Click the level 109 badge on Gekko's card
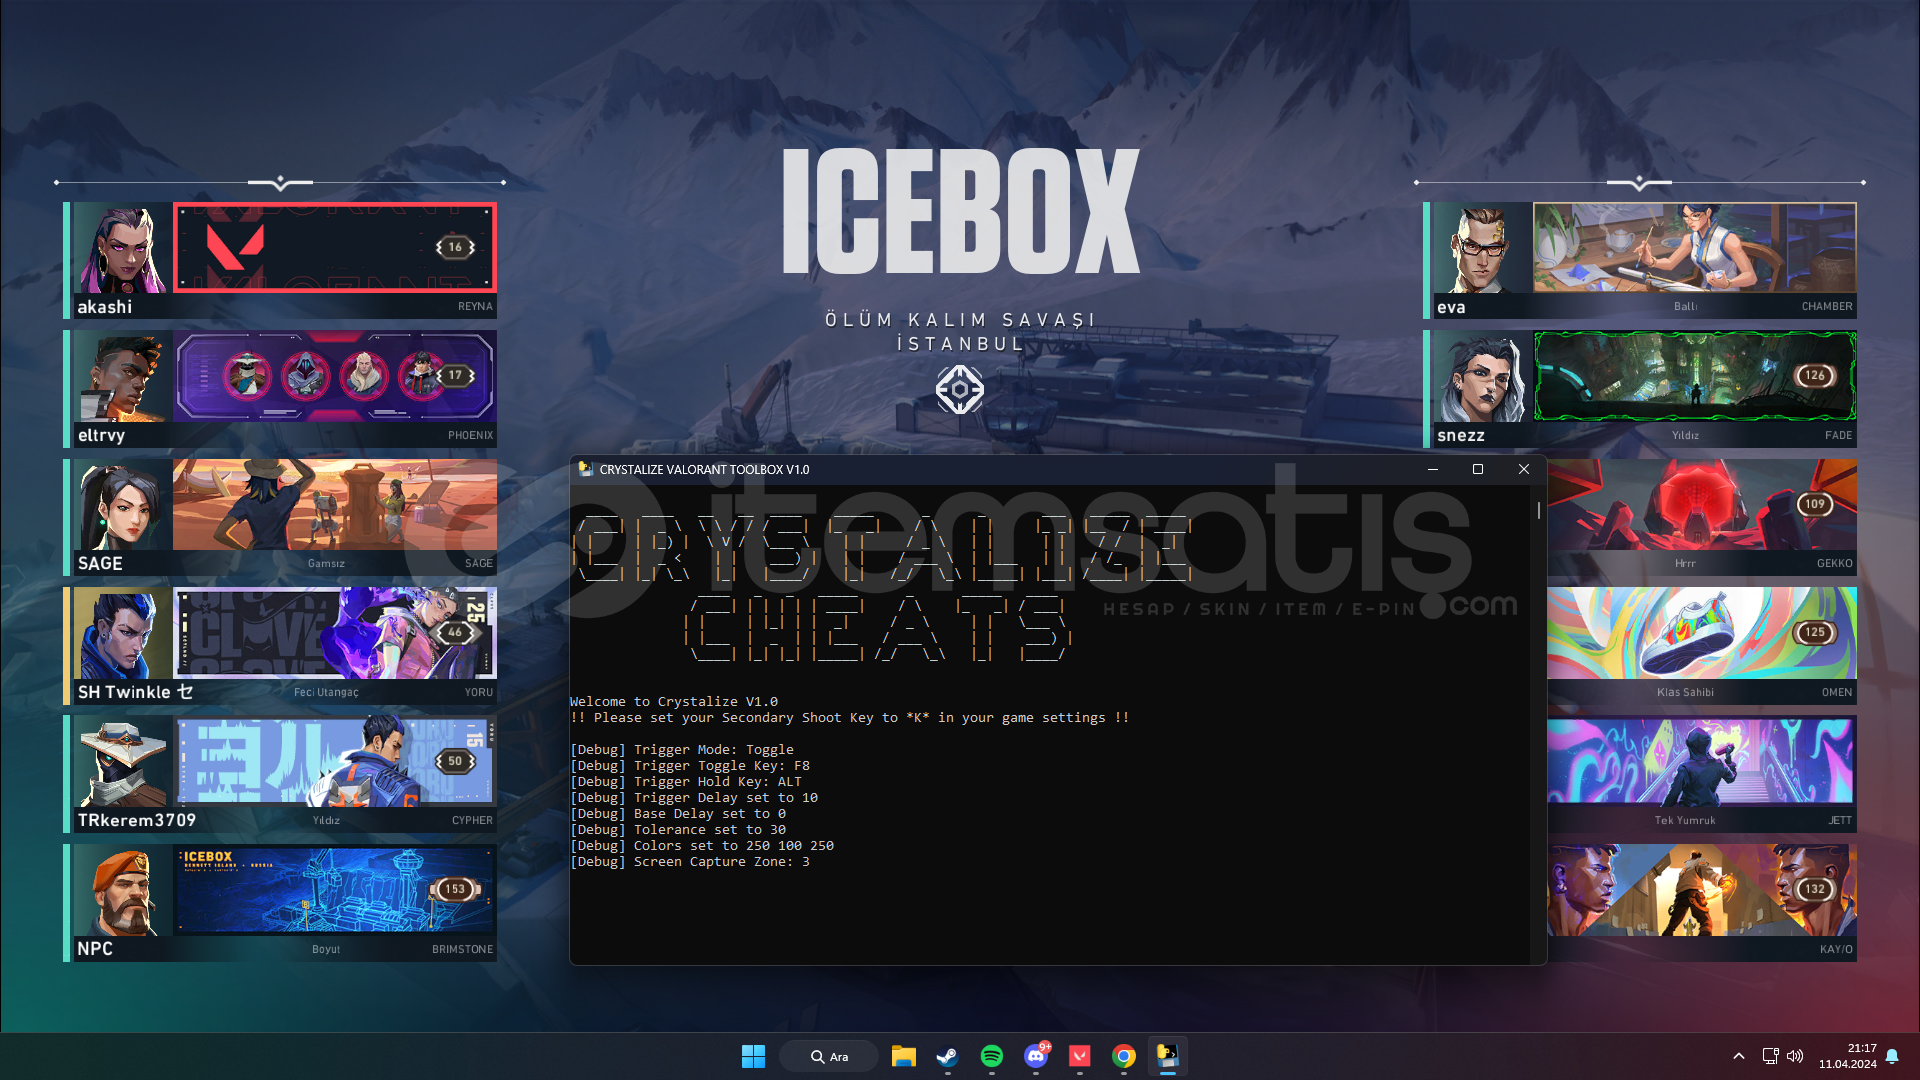This screenshot has width=1920, height=1080. pos(1815,504)
